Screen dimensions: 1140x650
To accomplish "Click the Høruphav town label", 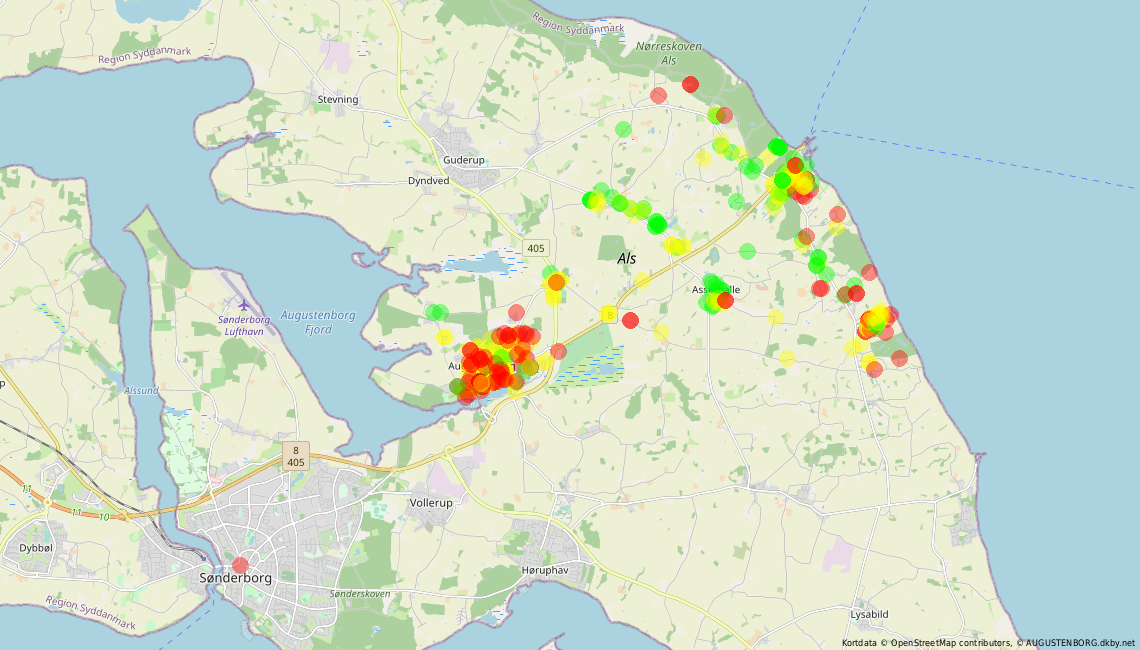I will pos(545,570).
